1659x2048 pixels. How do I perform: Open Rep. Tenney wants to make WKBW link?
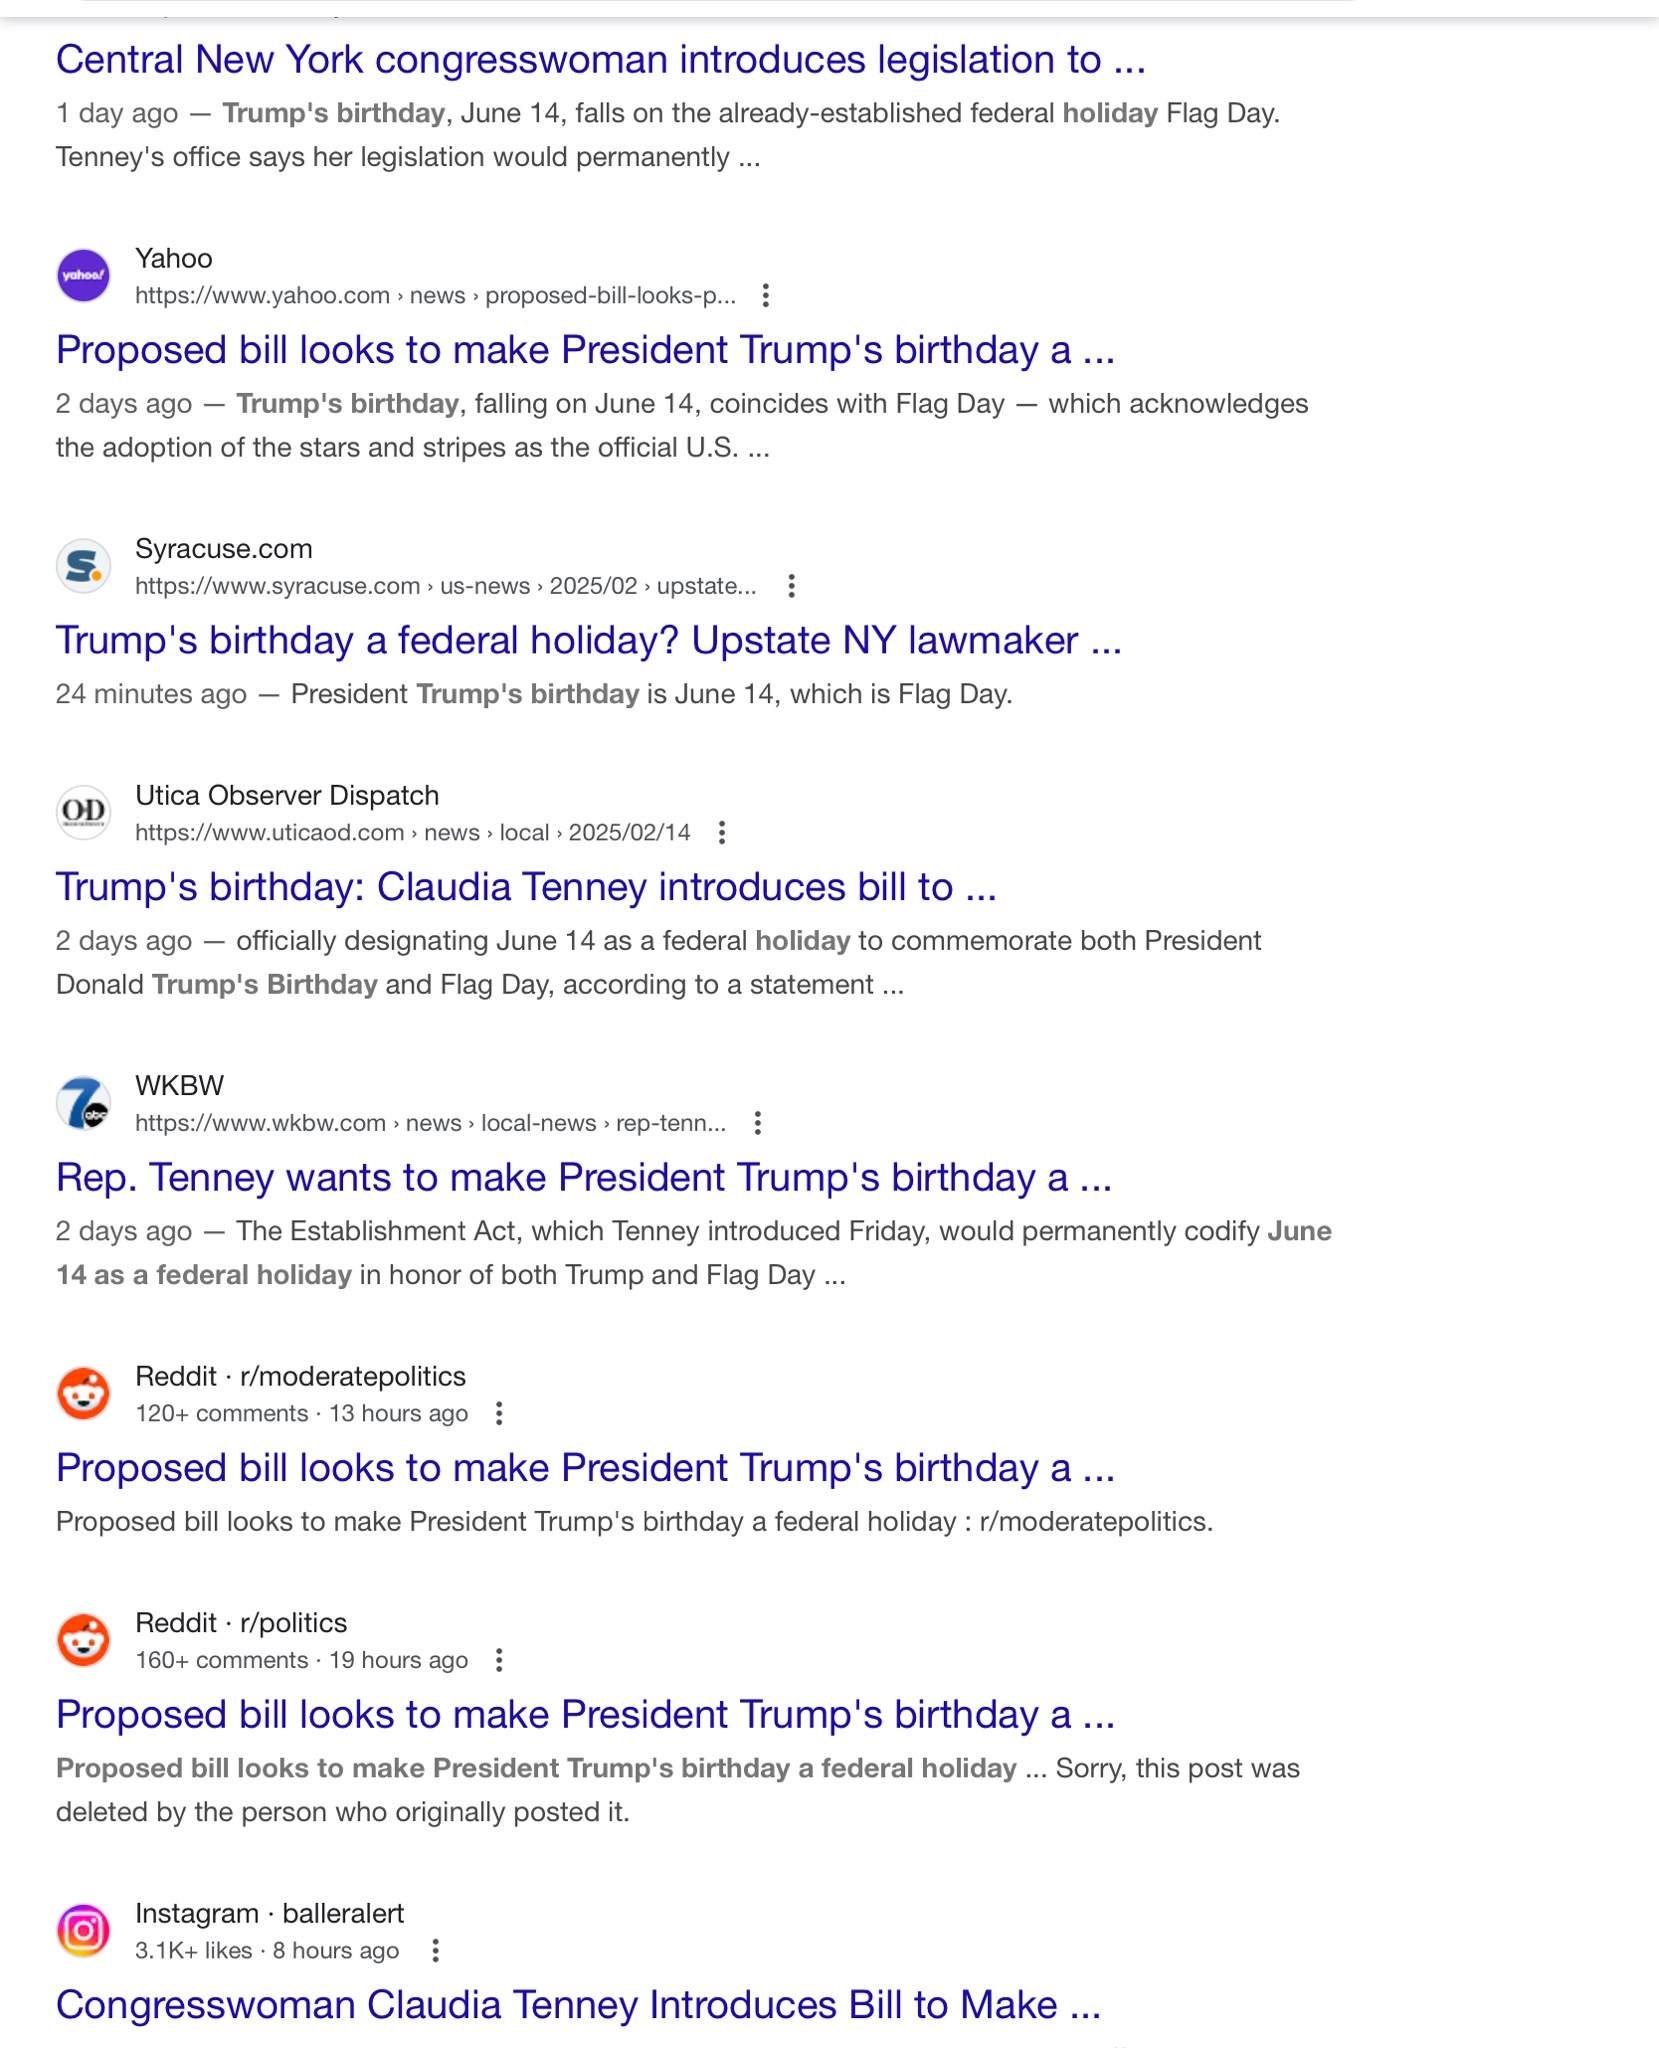point(584,1178)
